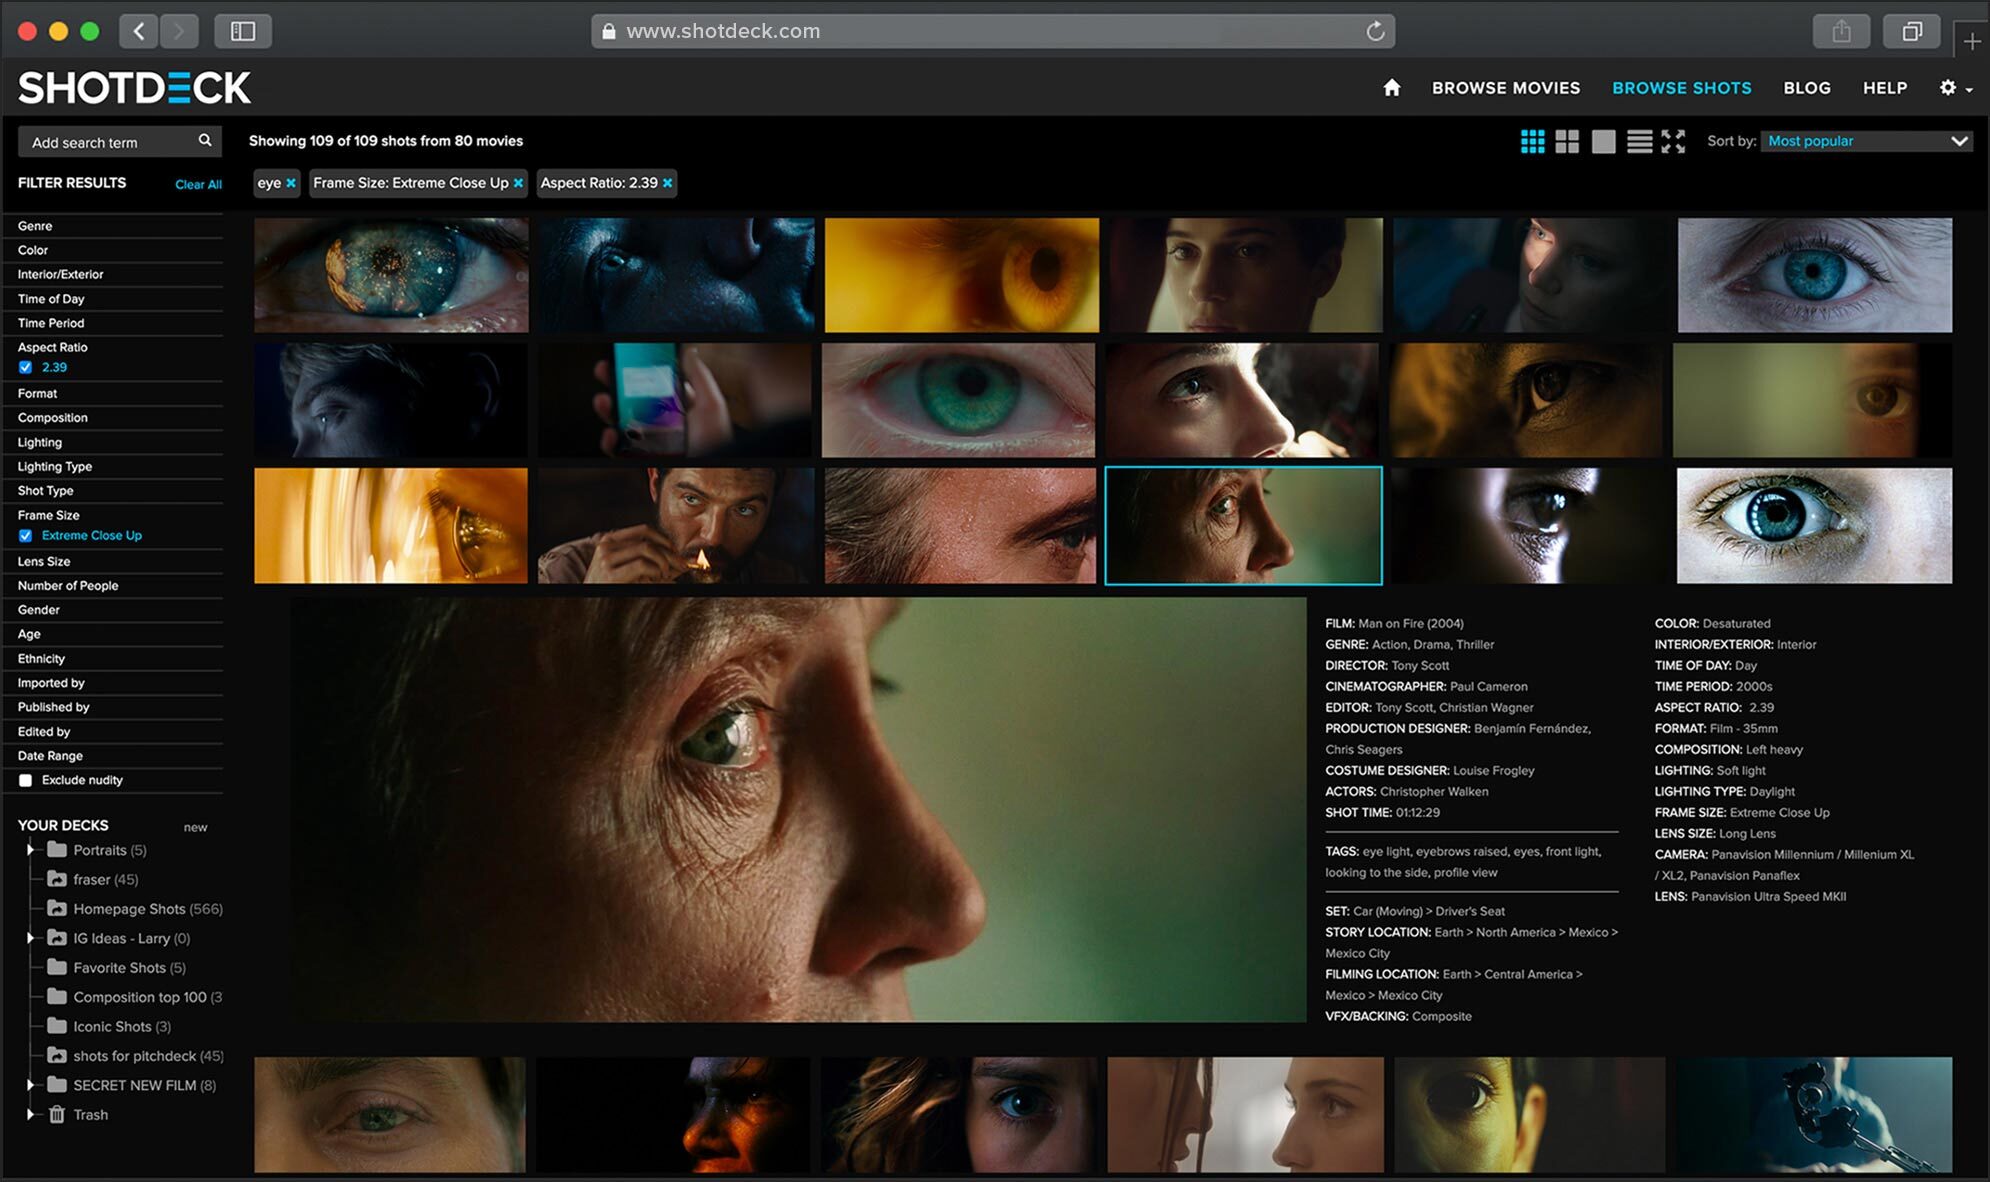Expand the Color filter category
1990x1182 pixels.
31,249
